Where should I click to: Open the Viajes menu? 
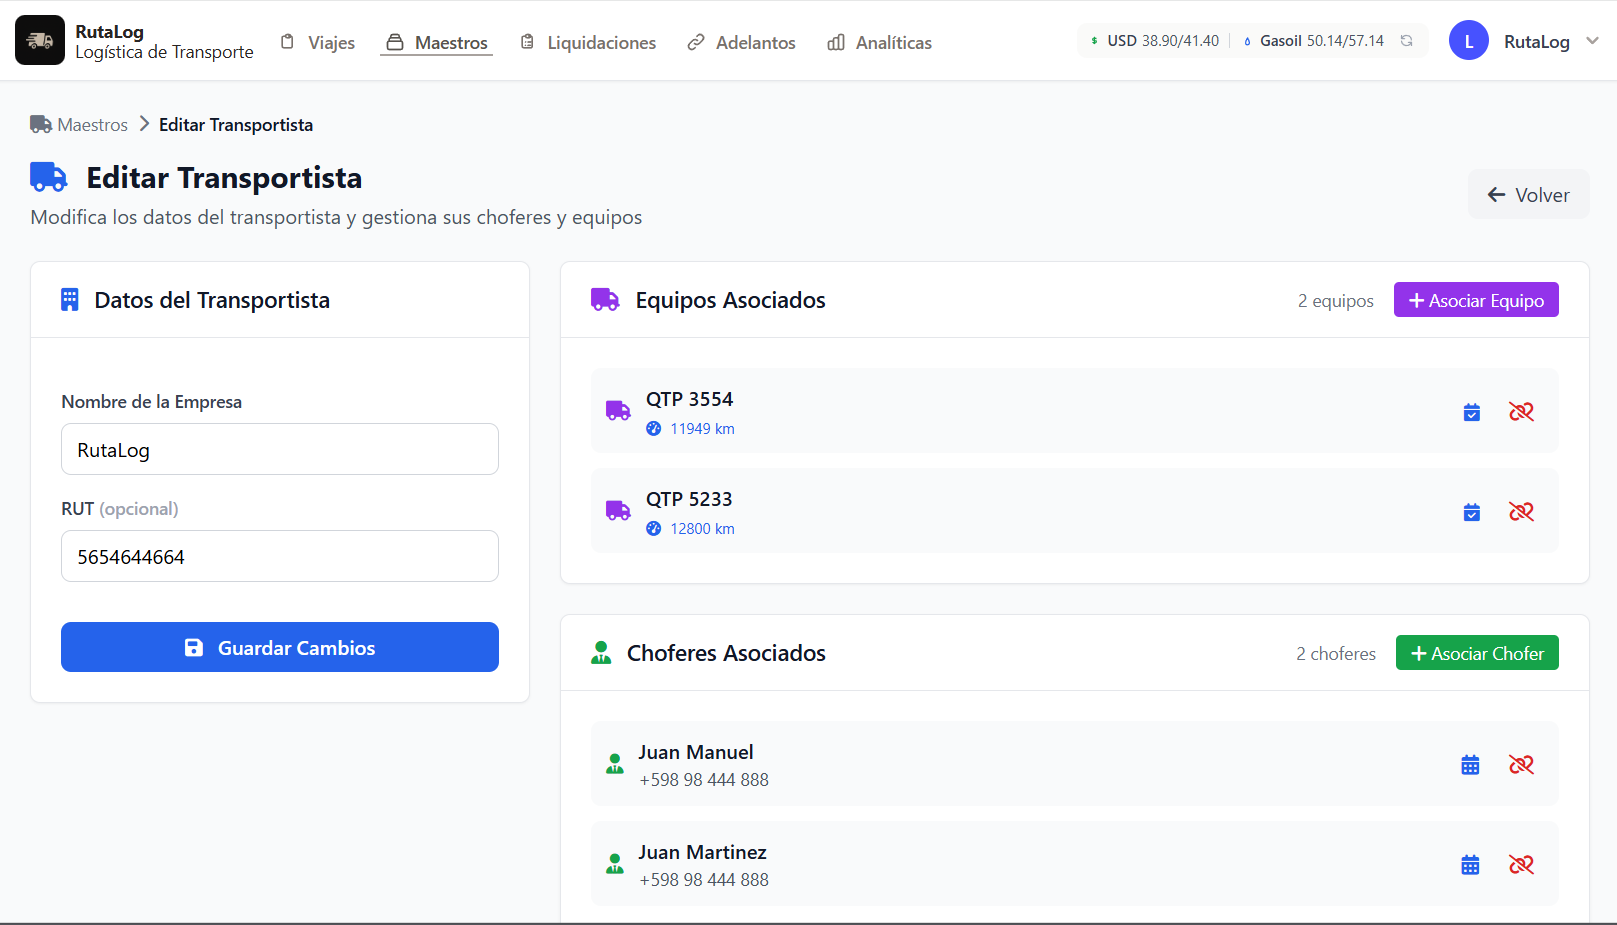(317, 42)
